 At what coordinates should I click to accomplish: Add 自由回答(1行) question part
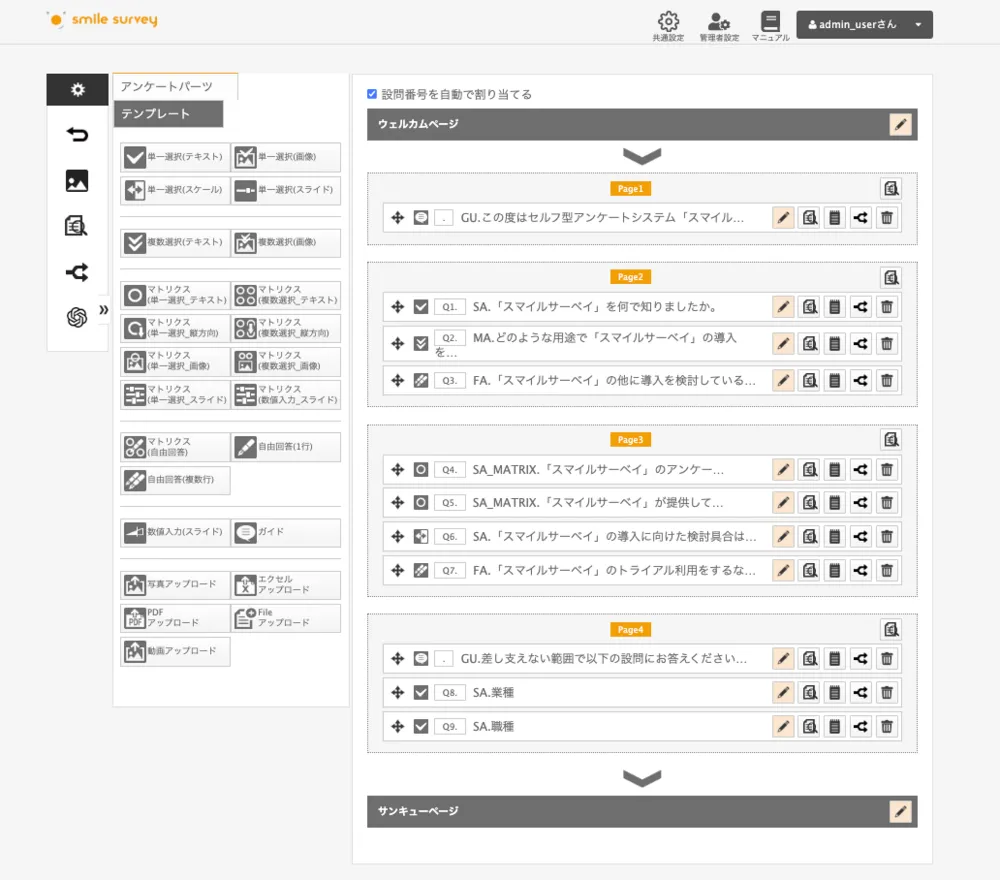285,447
